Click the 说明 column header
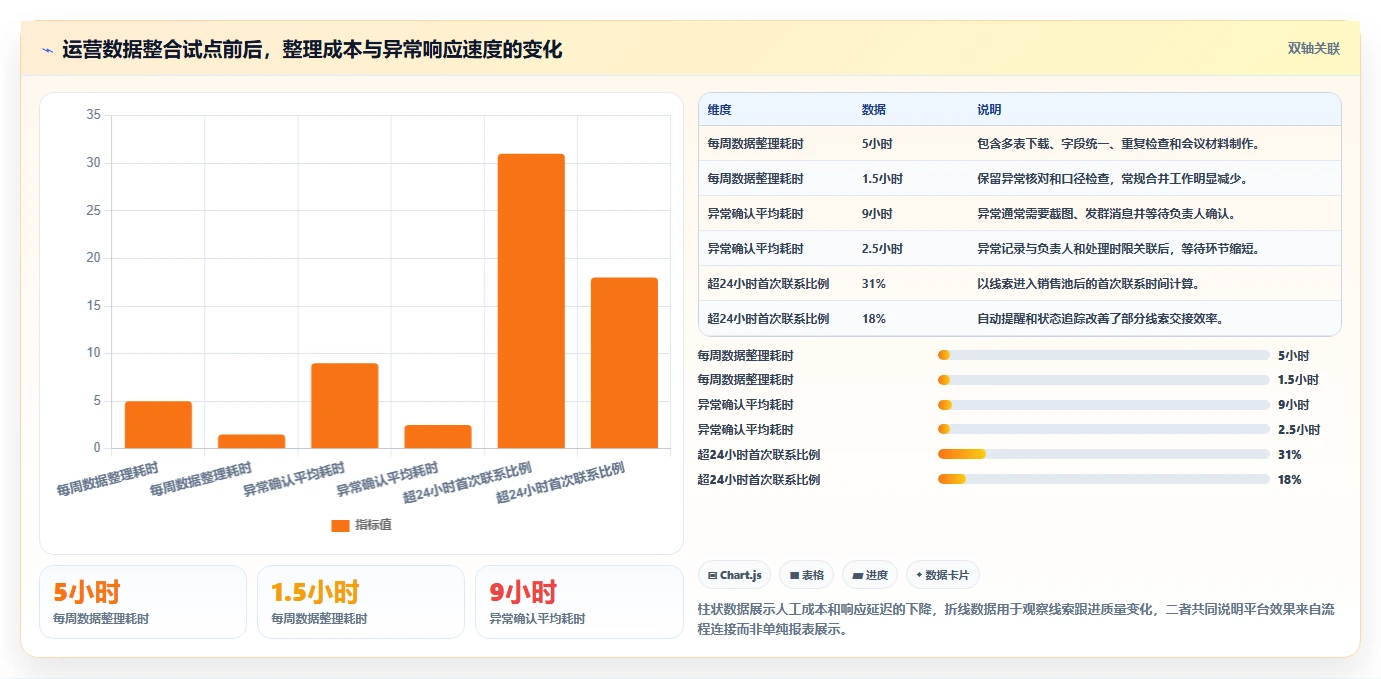The height and width of the screenshot is (679, 1381). tap(989, 110)
